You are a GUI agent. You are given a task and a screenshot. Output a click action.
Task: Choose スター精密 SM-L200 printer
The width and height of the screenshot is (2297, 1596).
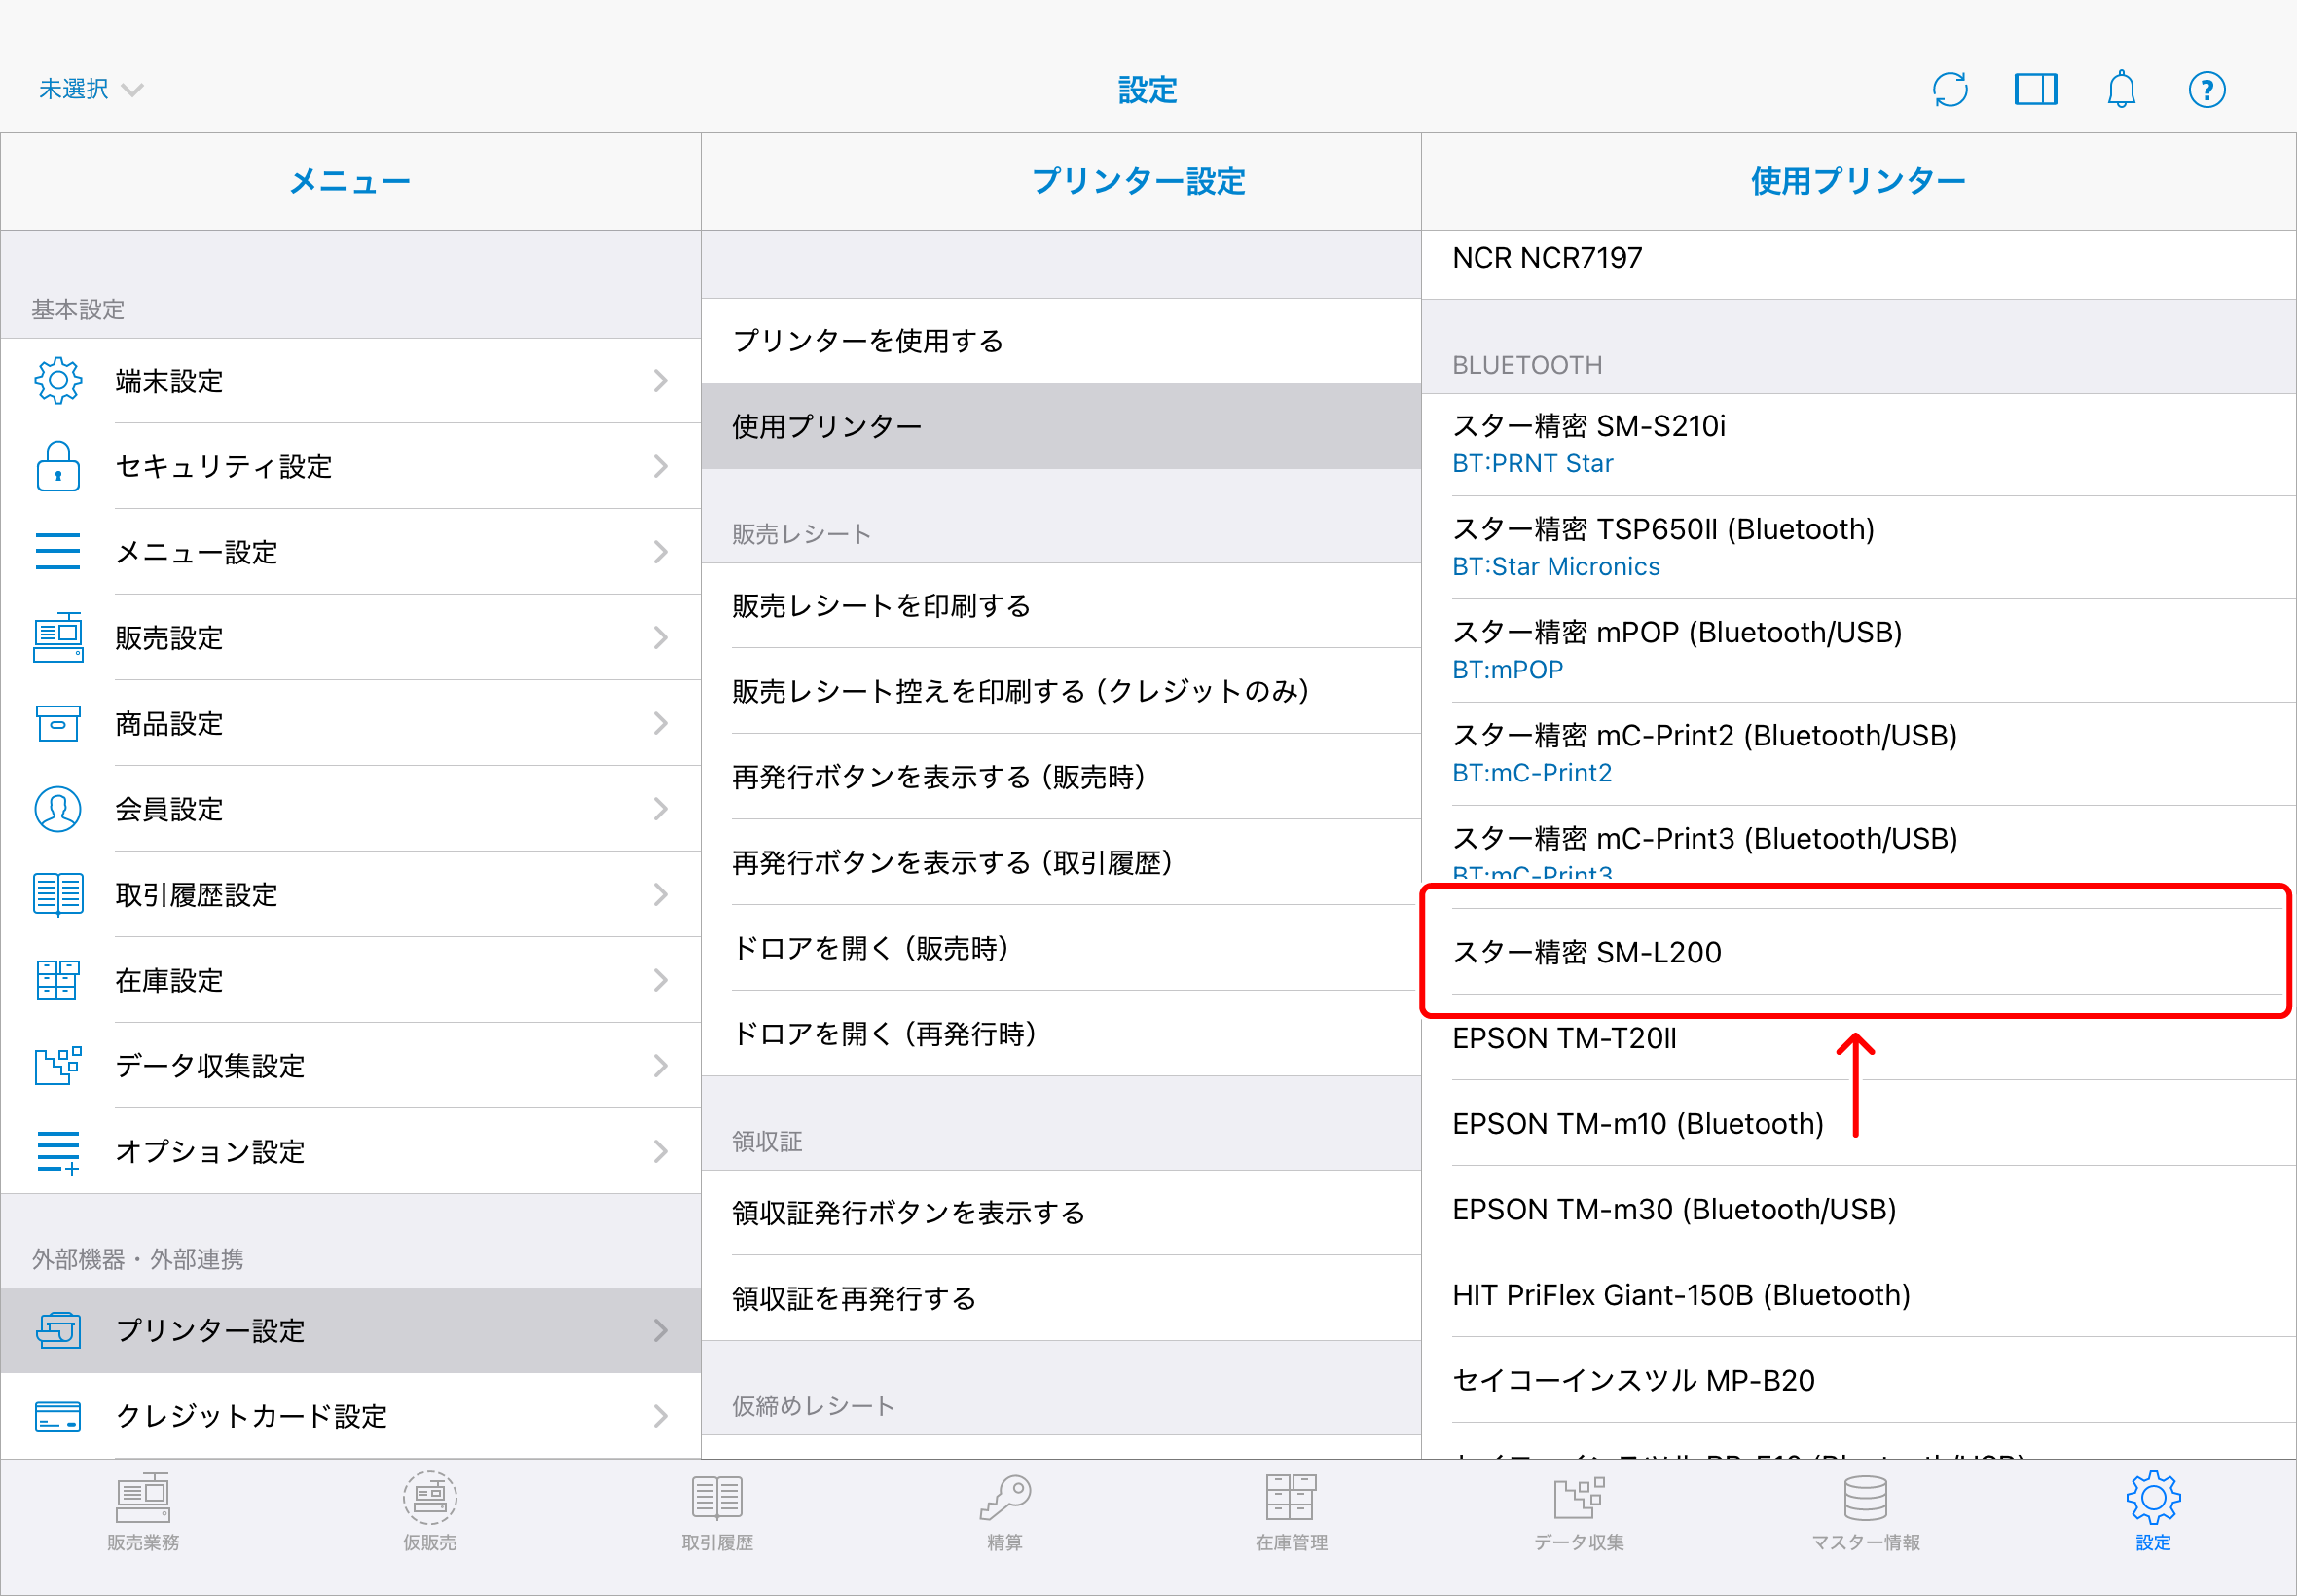tap(1859, 952)
